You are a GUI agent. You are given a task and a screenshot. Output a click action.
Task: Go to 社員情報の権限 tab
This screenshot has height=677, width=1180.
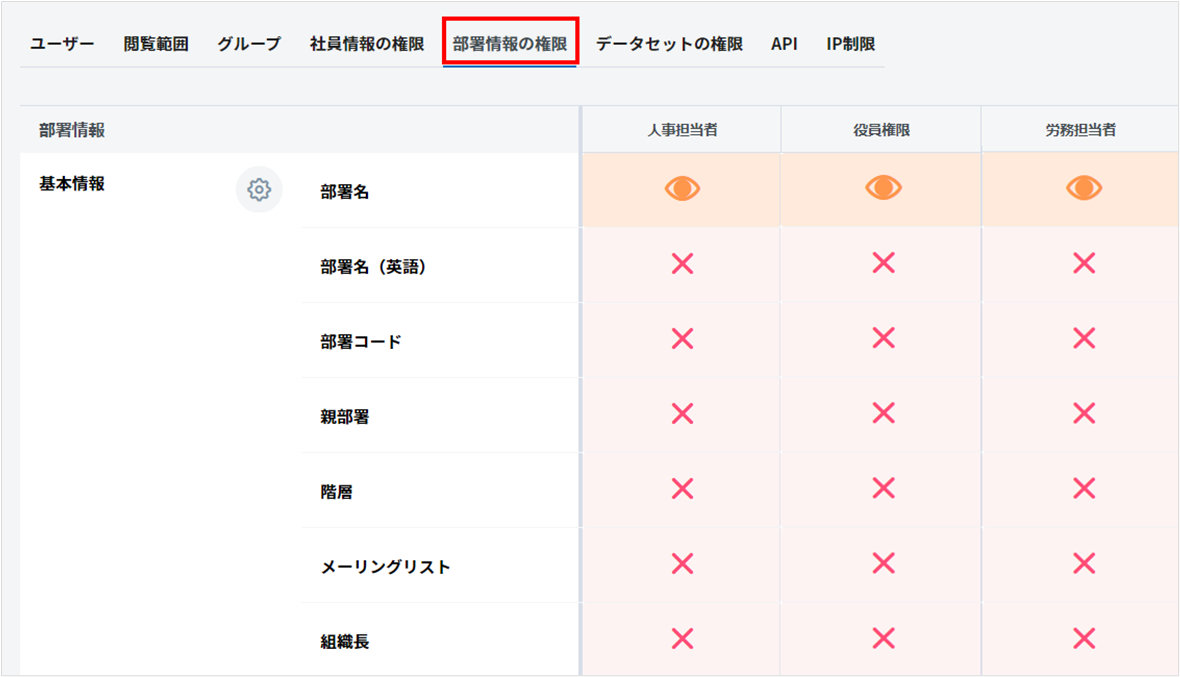tap(367, 44)
